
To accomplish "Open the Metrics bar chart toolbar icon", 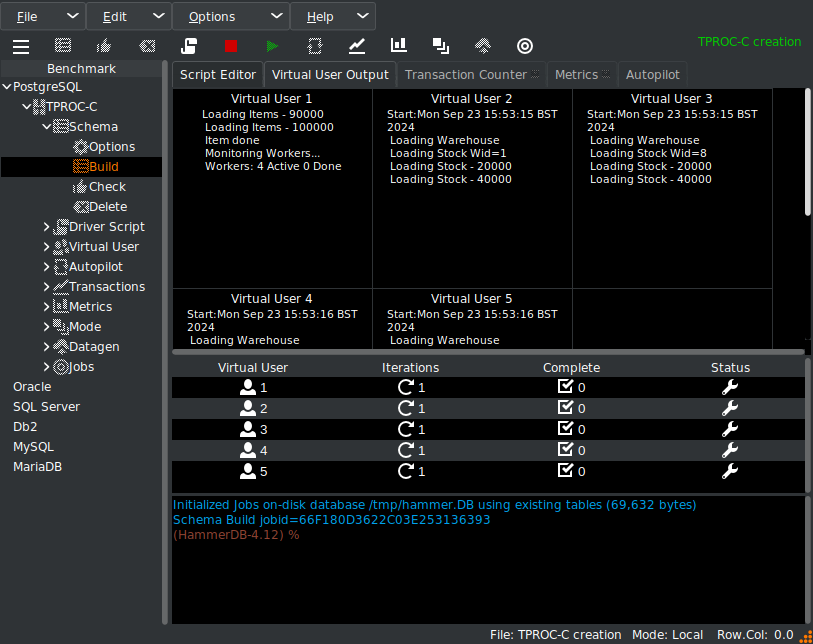I will point(399,46).
